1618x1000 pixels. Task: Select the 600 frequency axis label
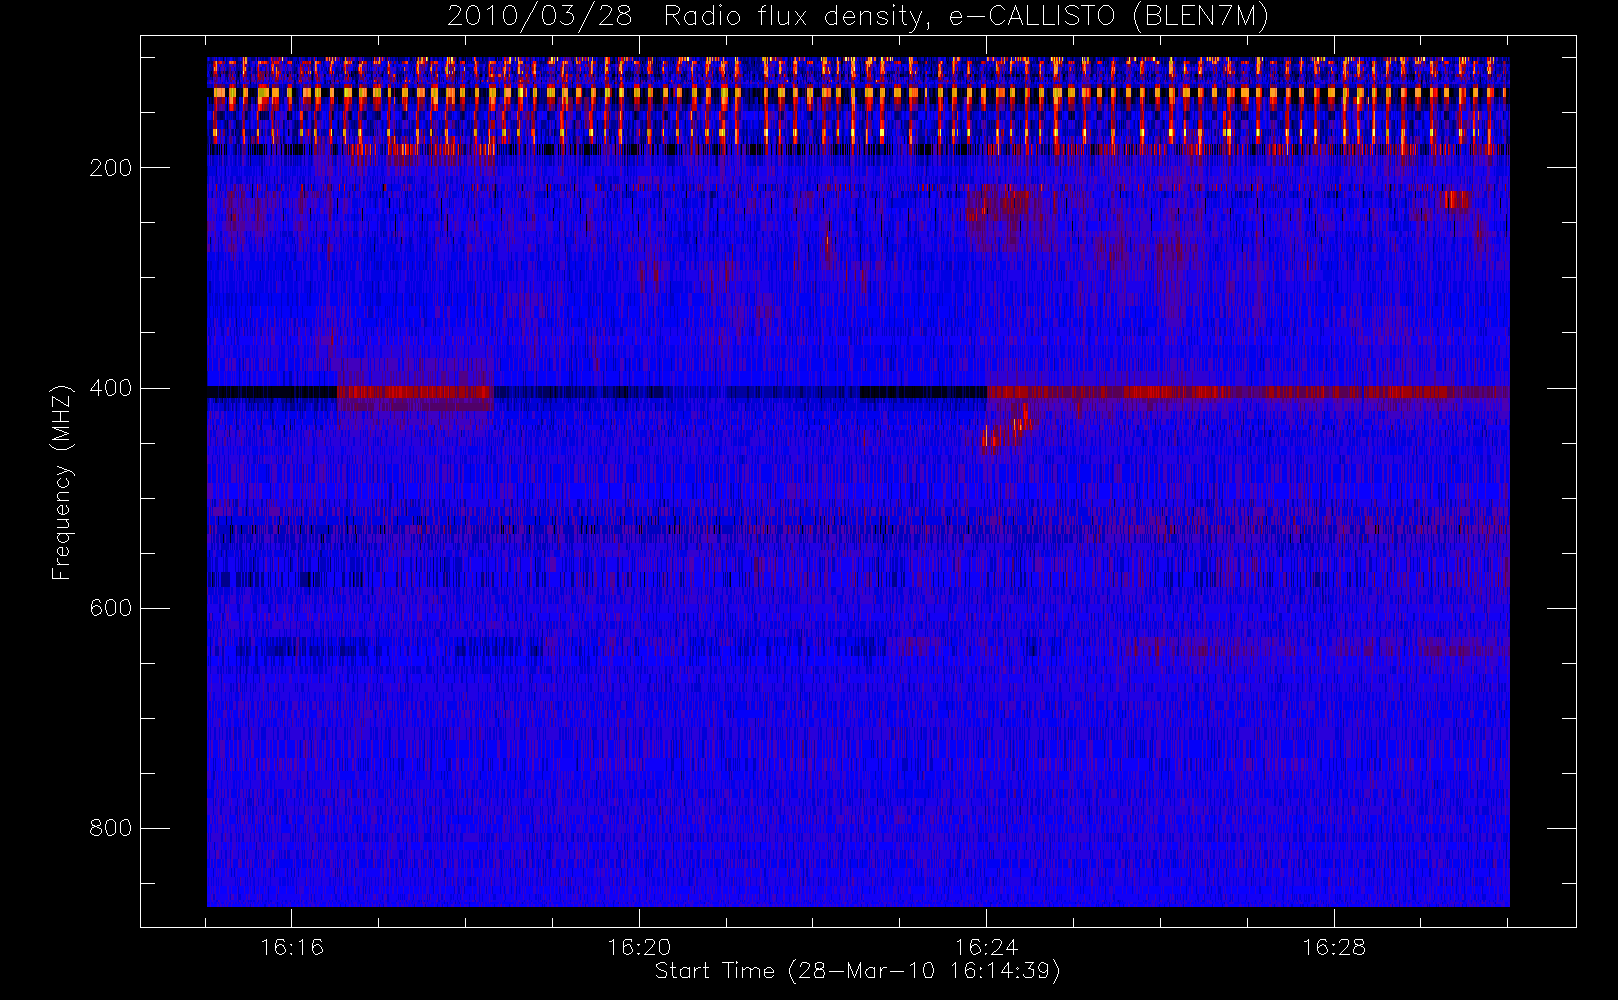pyautogui.click(x=110, y=608)
